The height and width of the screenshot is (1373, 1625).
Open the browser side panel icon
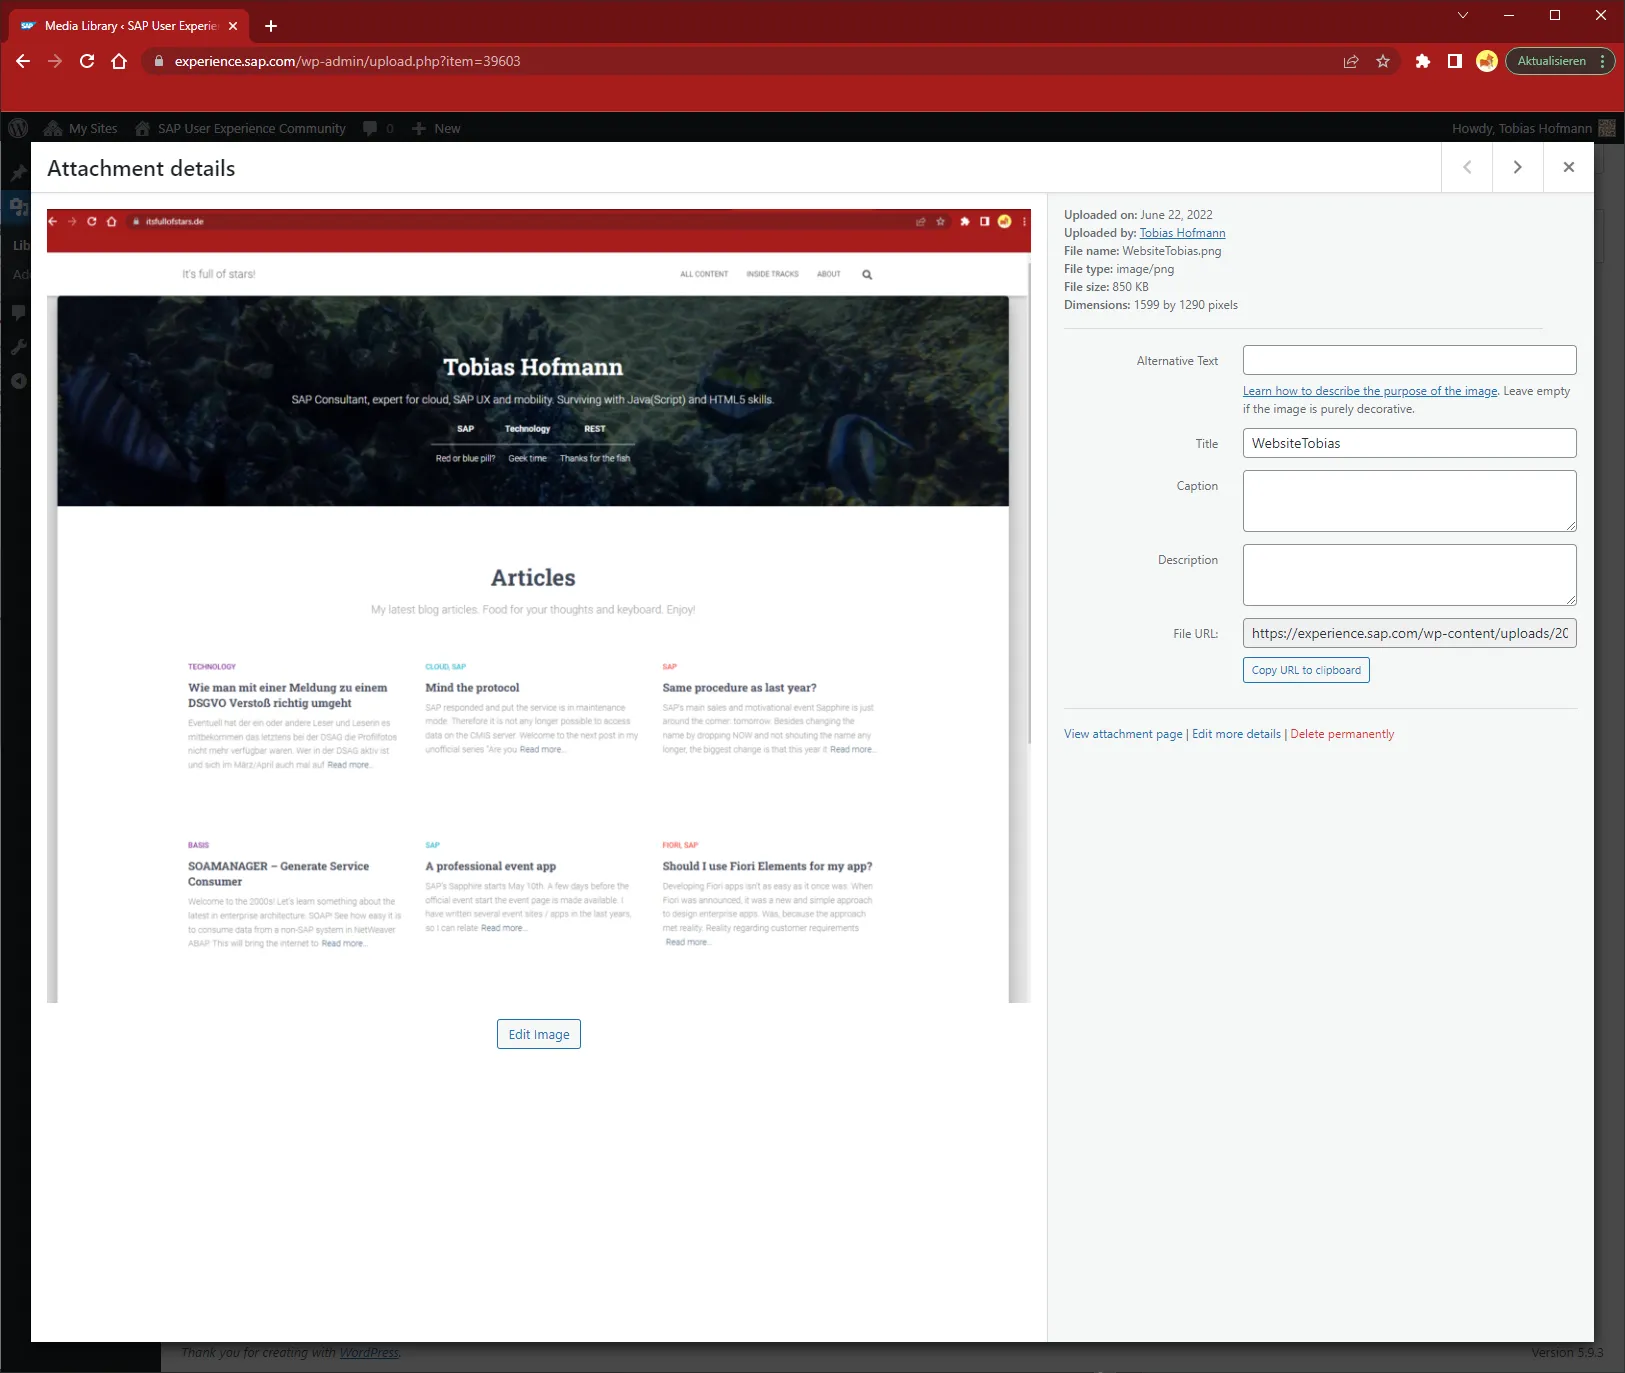click(x=1454, y=61)
